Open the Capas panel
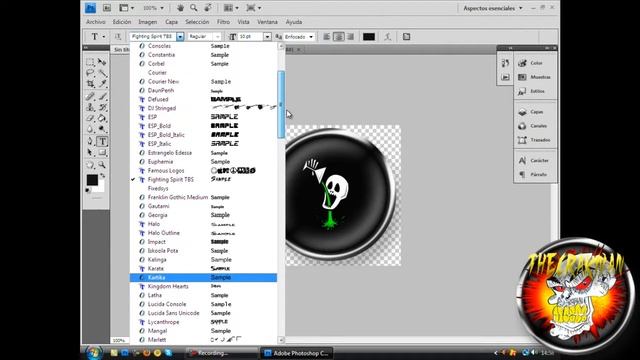The width and height of the screenshot is (640, 360). coord(535,112)
